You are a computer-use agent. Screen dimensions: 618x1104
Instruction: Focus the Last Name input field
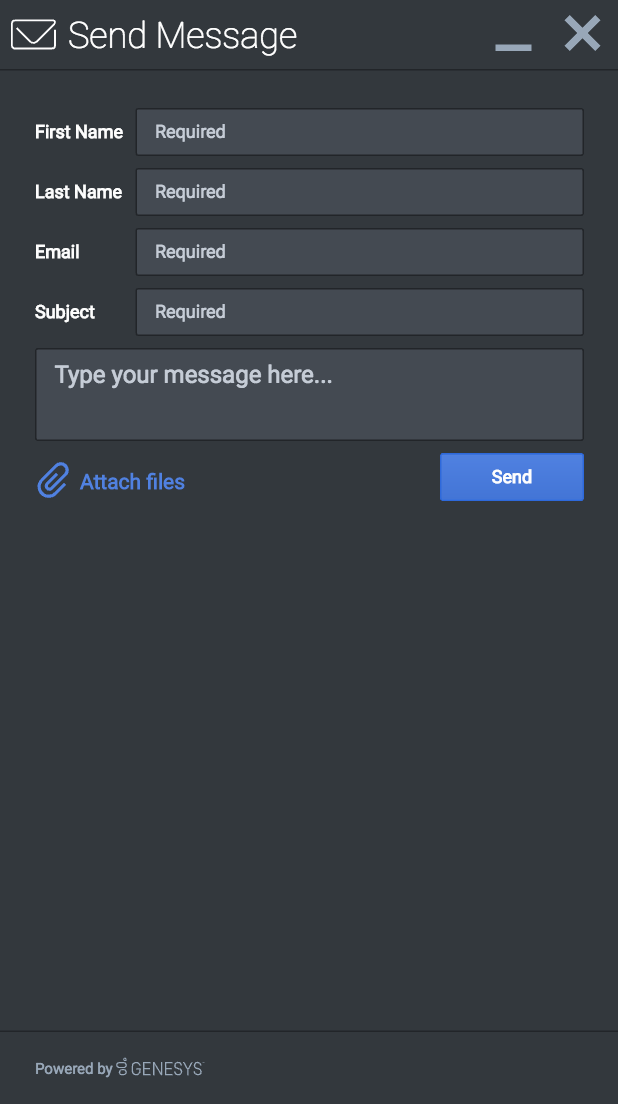[359, 192]
